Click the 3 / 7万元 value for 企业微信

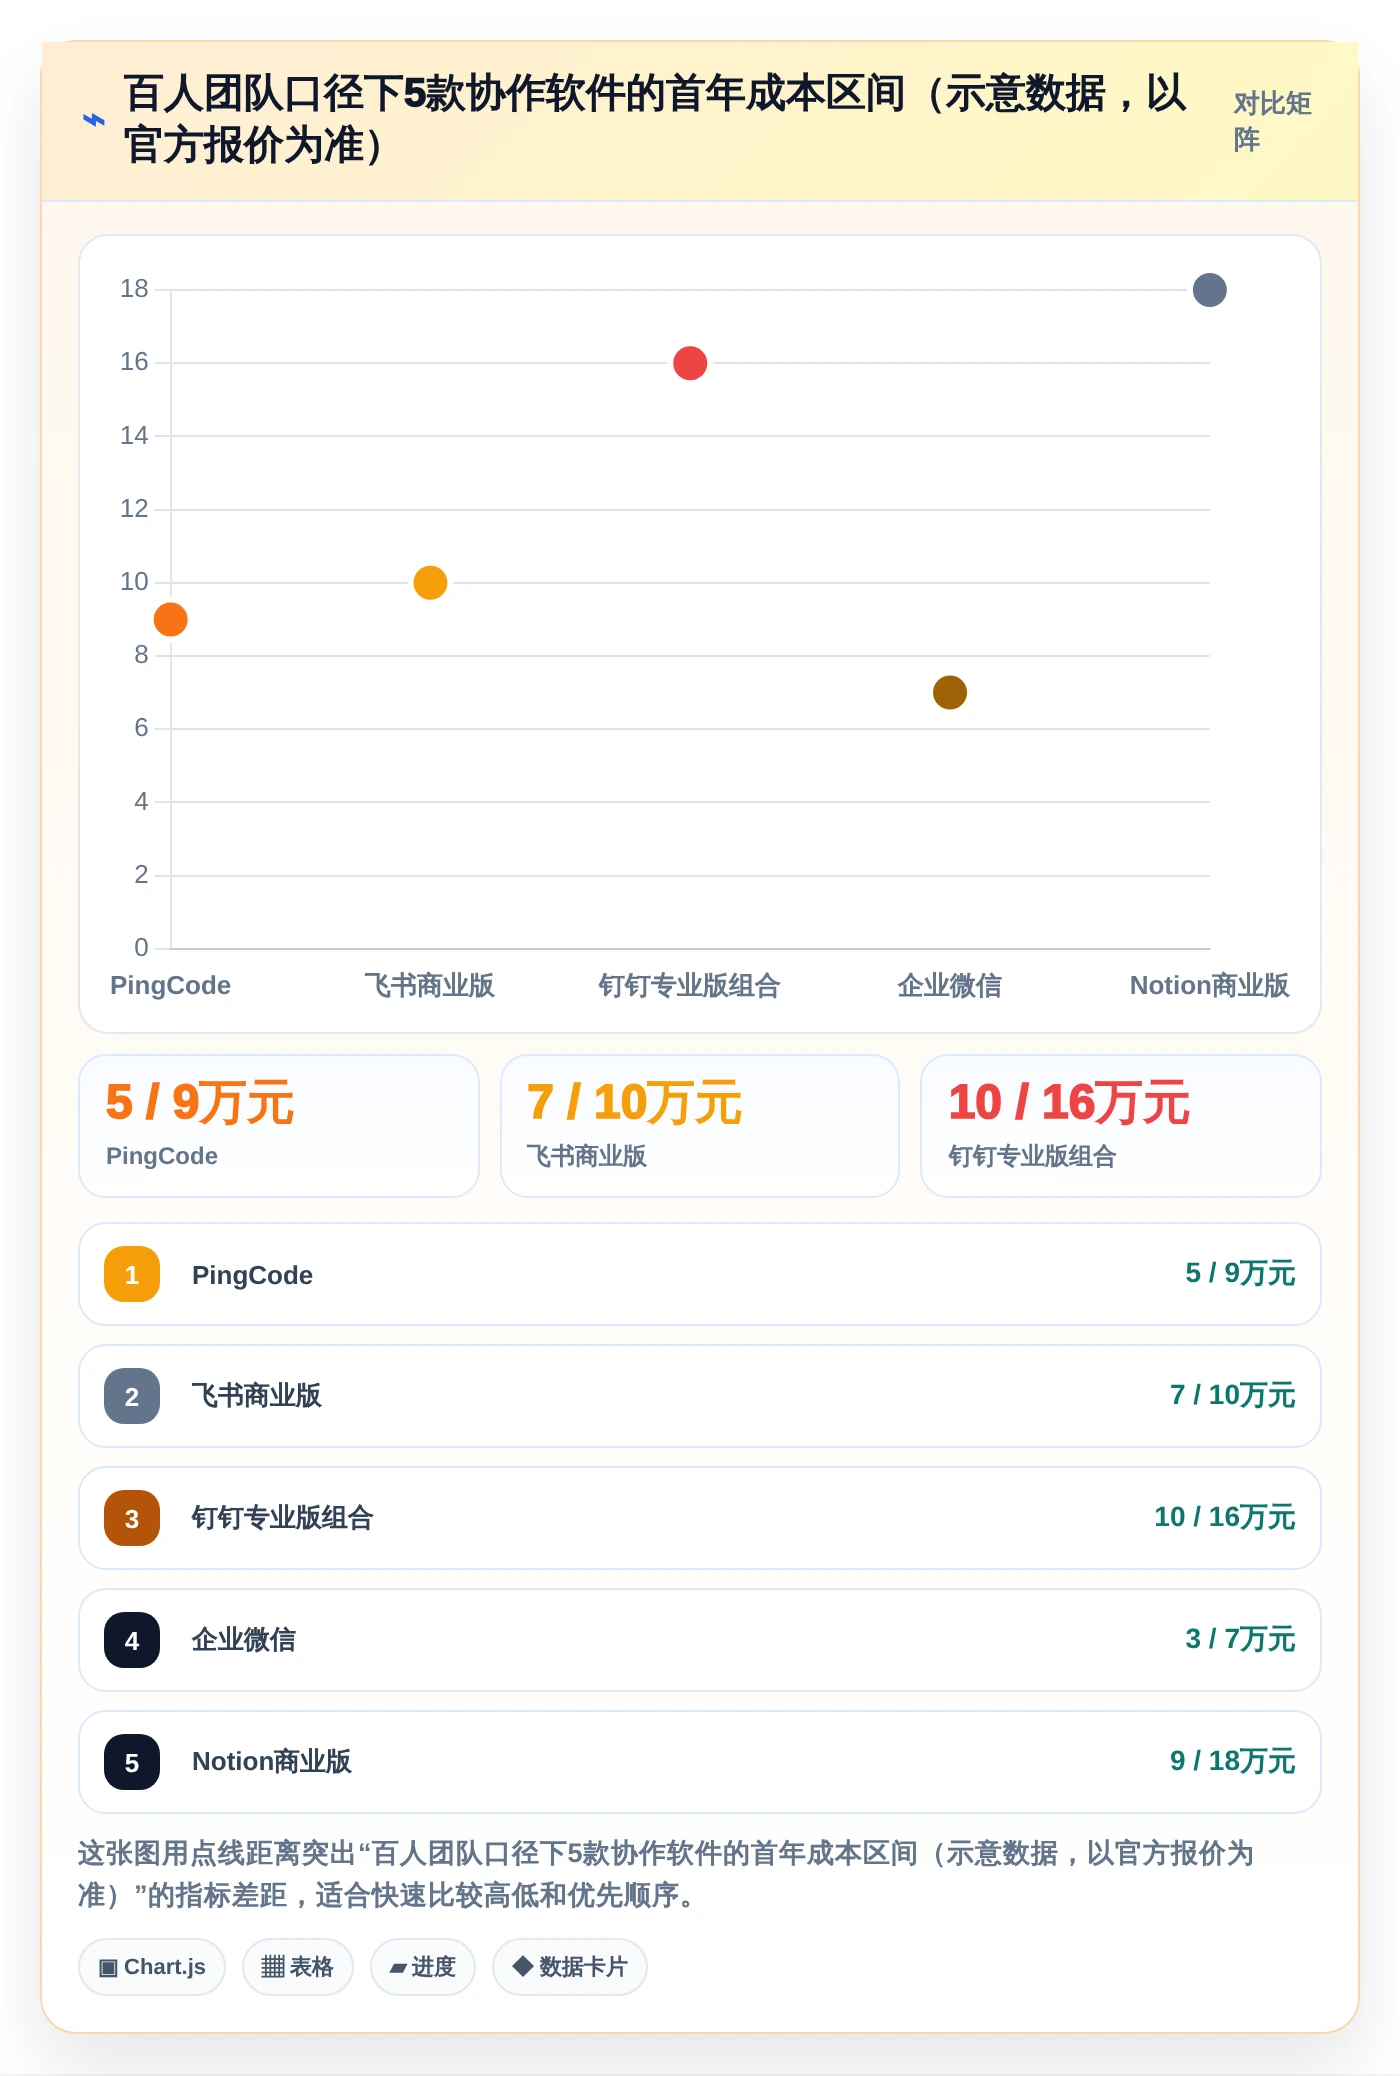(x=1240, y=1639)
